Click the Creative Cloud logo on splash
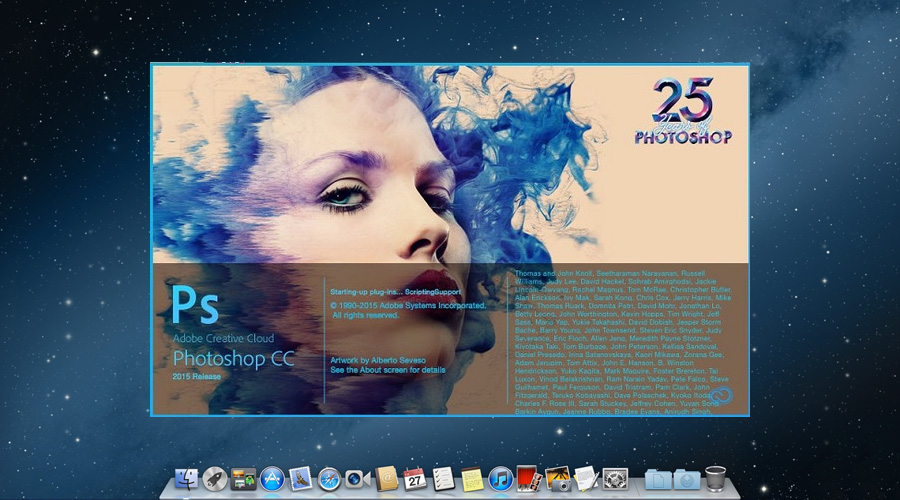 (720, 396)
